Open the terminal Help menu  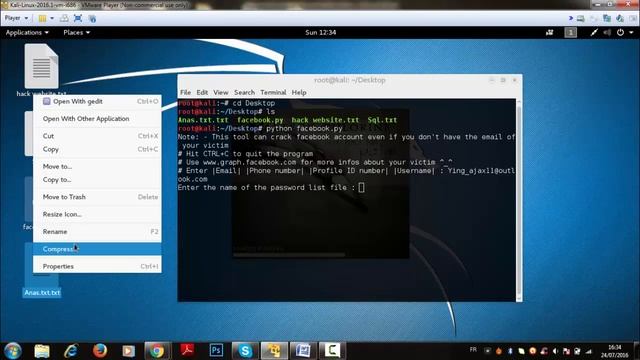pyautogui.click(x=299, y=92)
